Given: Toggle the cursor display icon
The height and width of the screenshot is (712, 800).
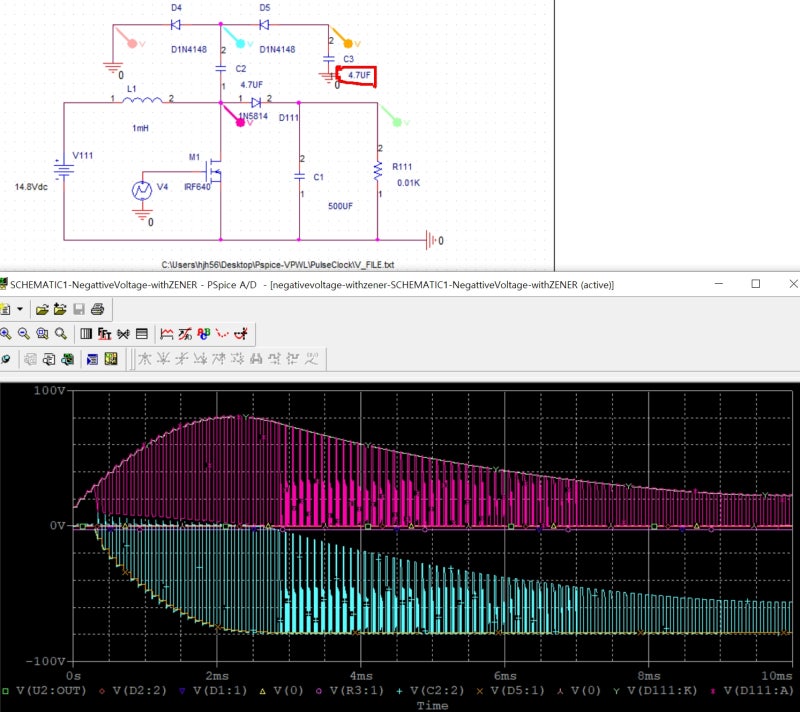Looking at the screenshot, I should point(240,333).
